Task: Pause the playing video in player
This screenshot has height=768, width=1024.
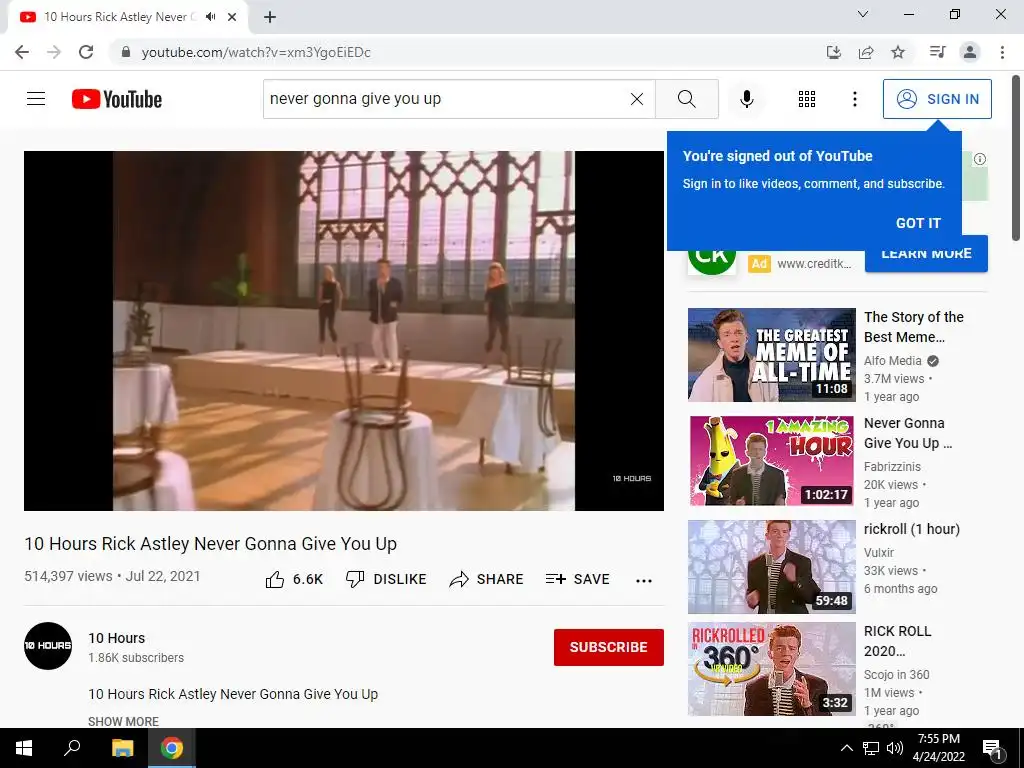Action: (344, 330)
